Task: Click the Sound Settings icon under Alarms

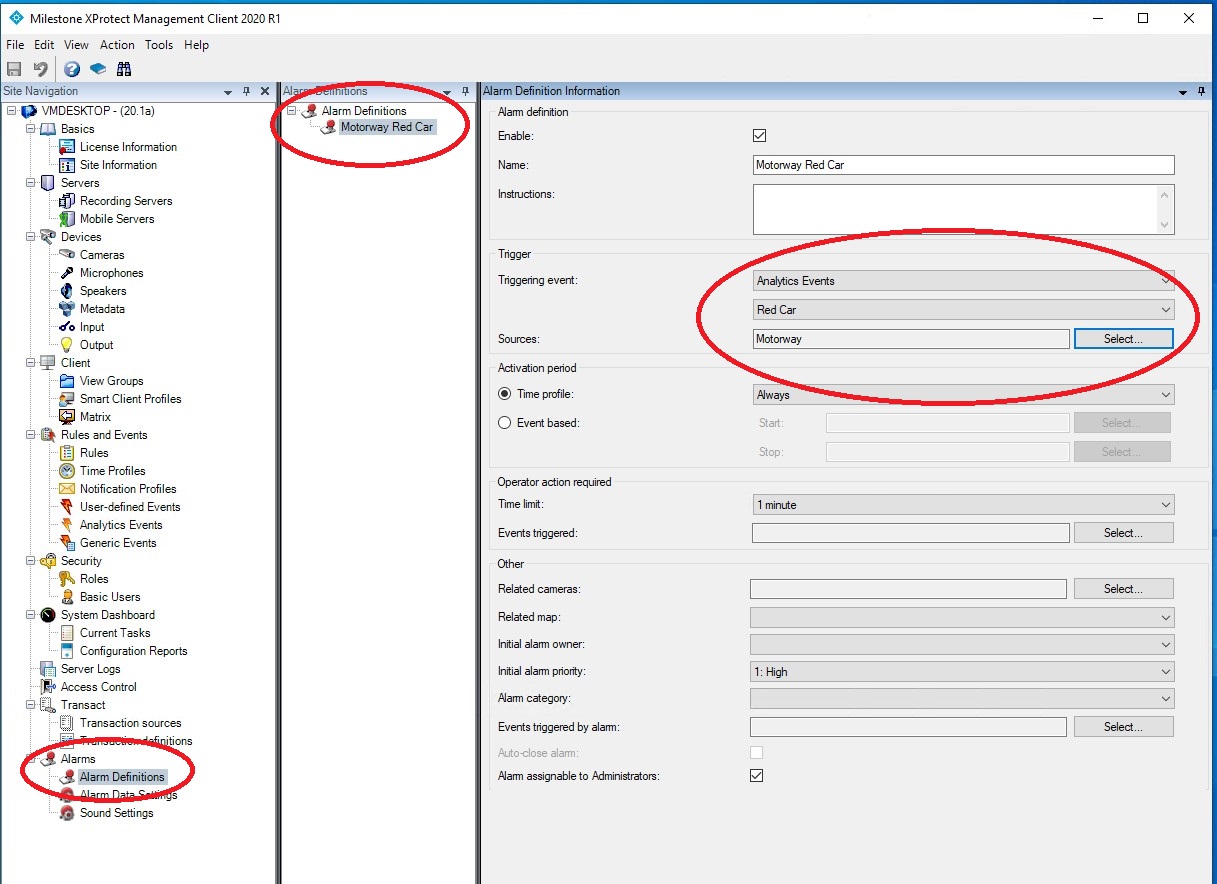Action: (67, 813)
